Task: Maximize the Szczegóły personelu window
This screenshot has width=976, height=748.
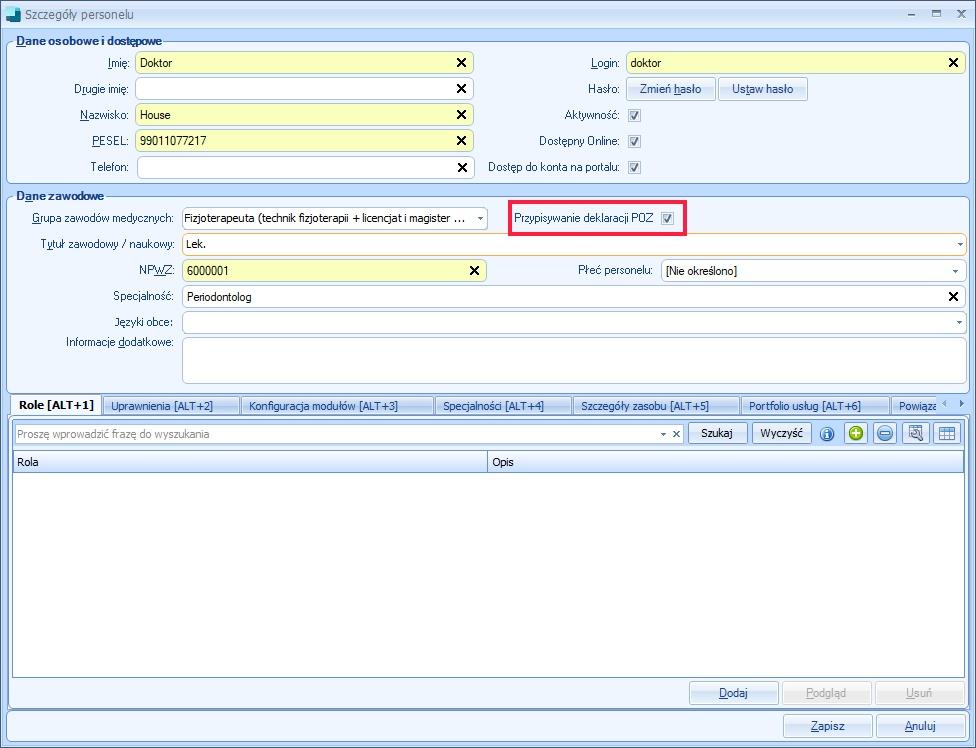Action: [x=936, y=14]
